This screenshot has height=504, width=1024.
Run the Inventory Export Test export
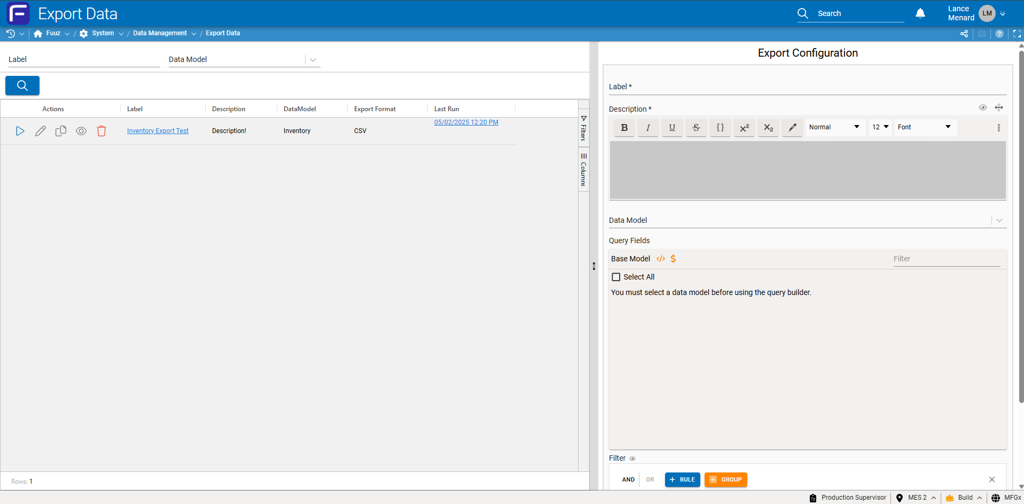(x=20, y=131)
